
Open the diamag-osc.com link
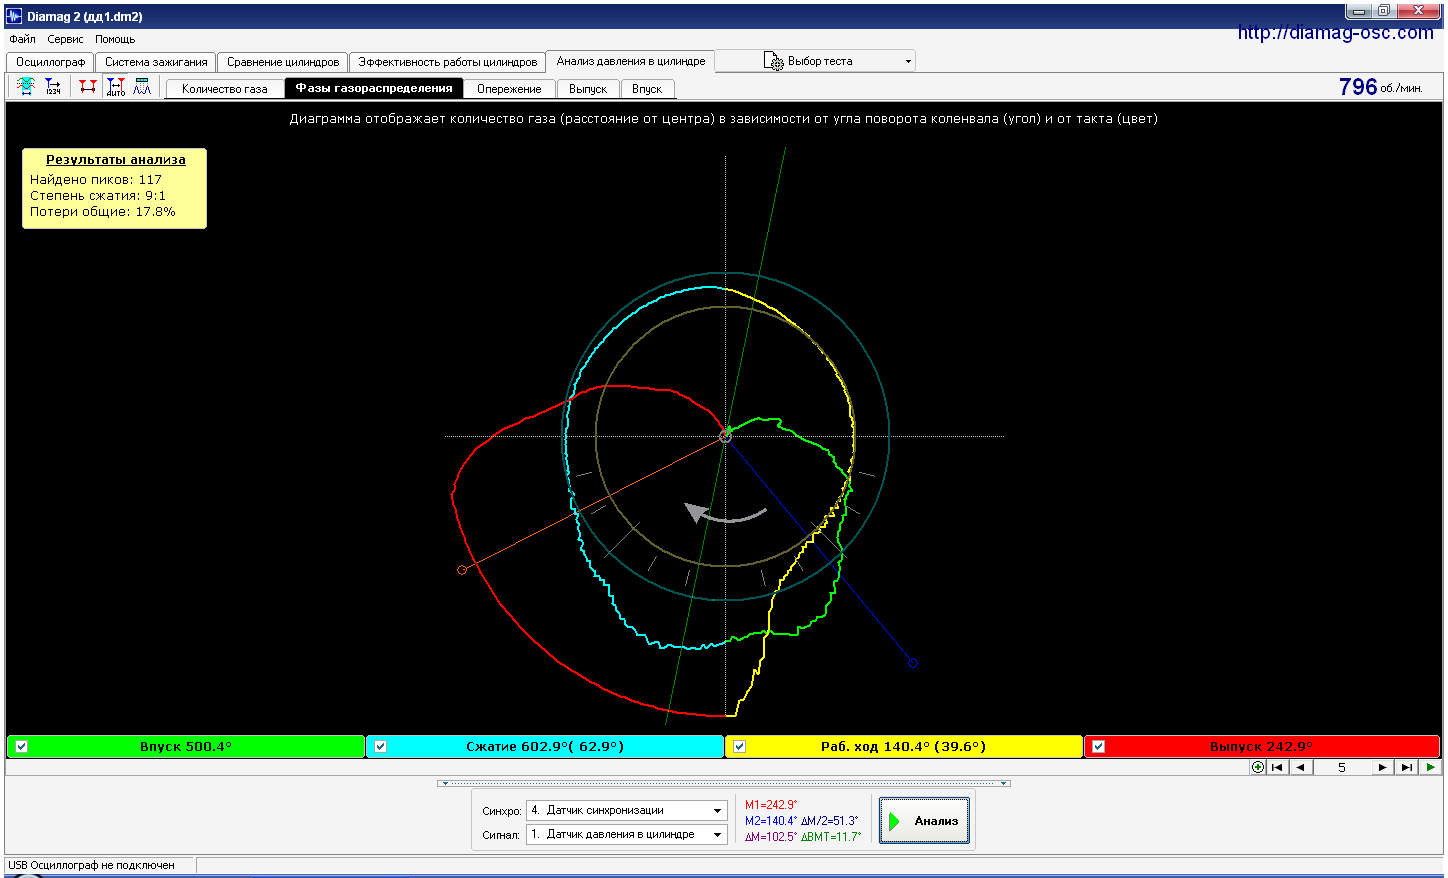1335,33
